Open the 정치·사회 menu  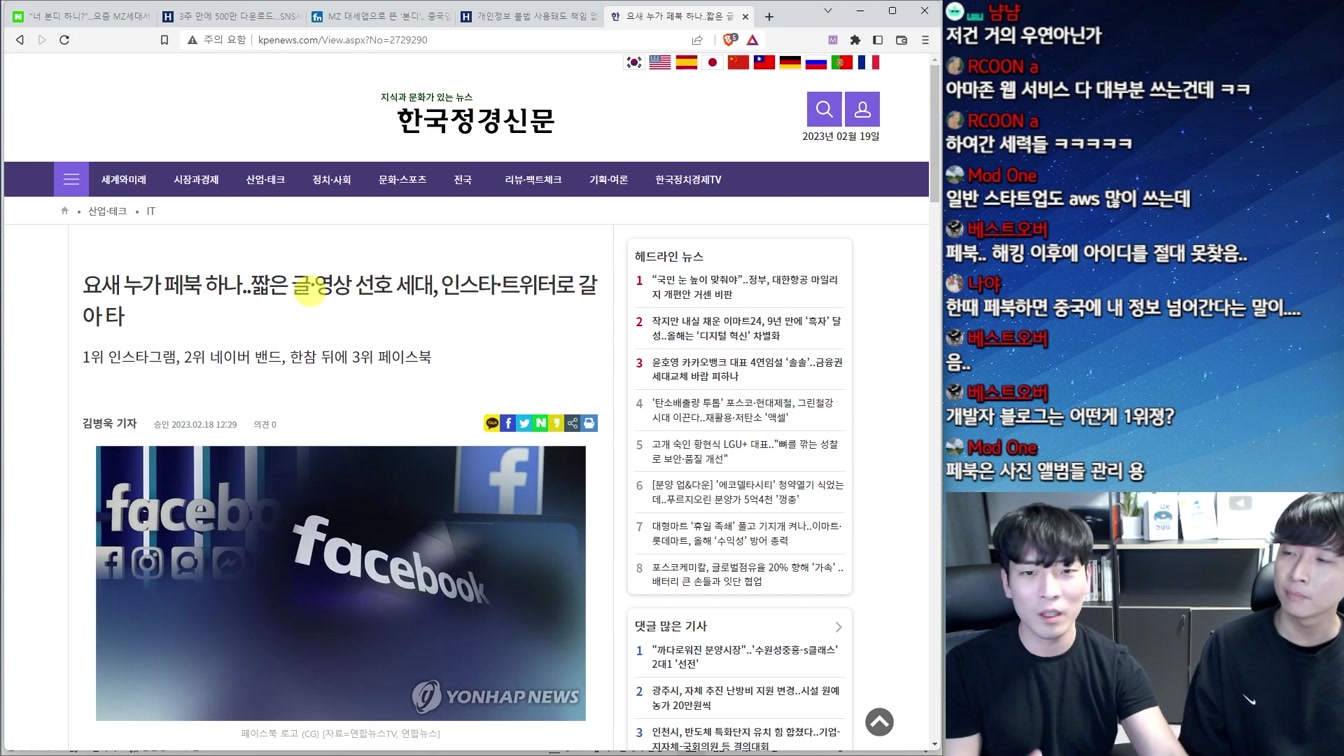coord(331,180)
